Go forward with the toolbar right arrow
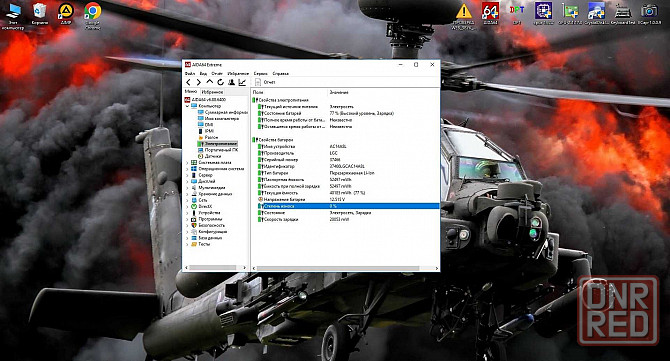The width and height of the screenshot is (670, 361). pyautogui.click(x=199, y=82)
